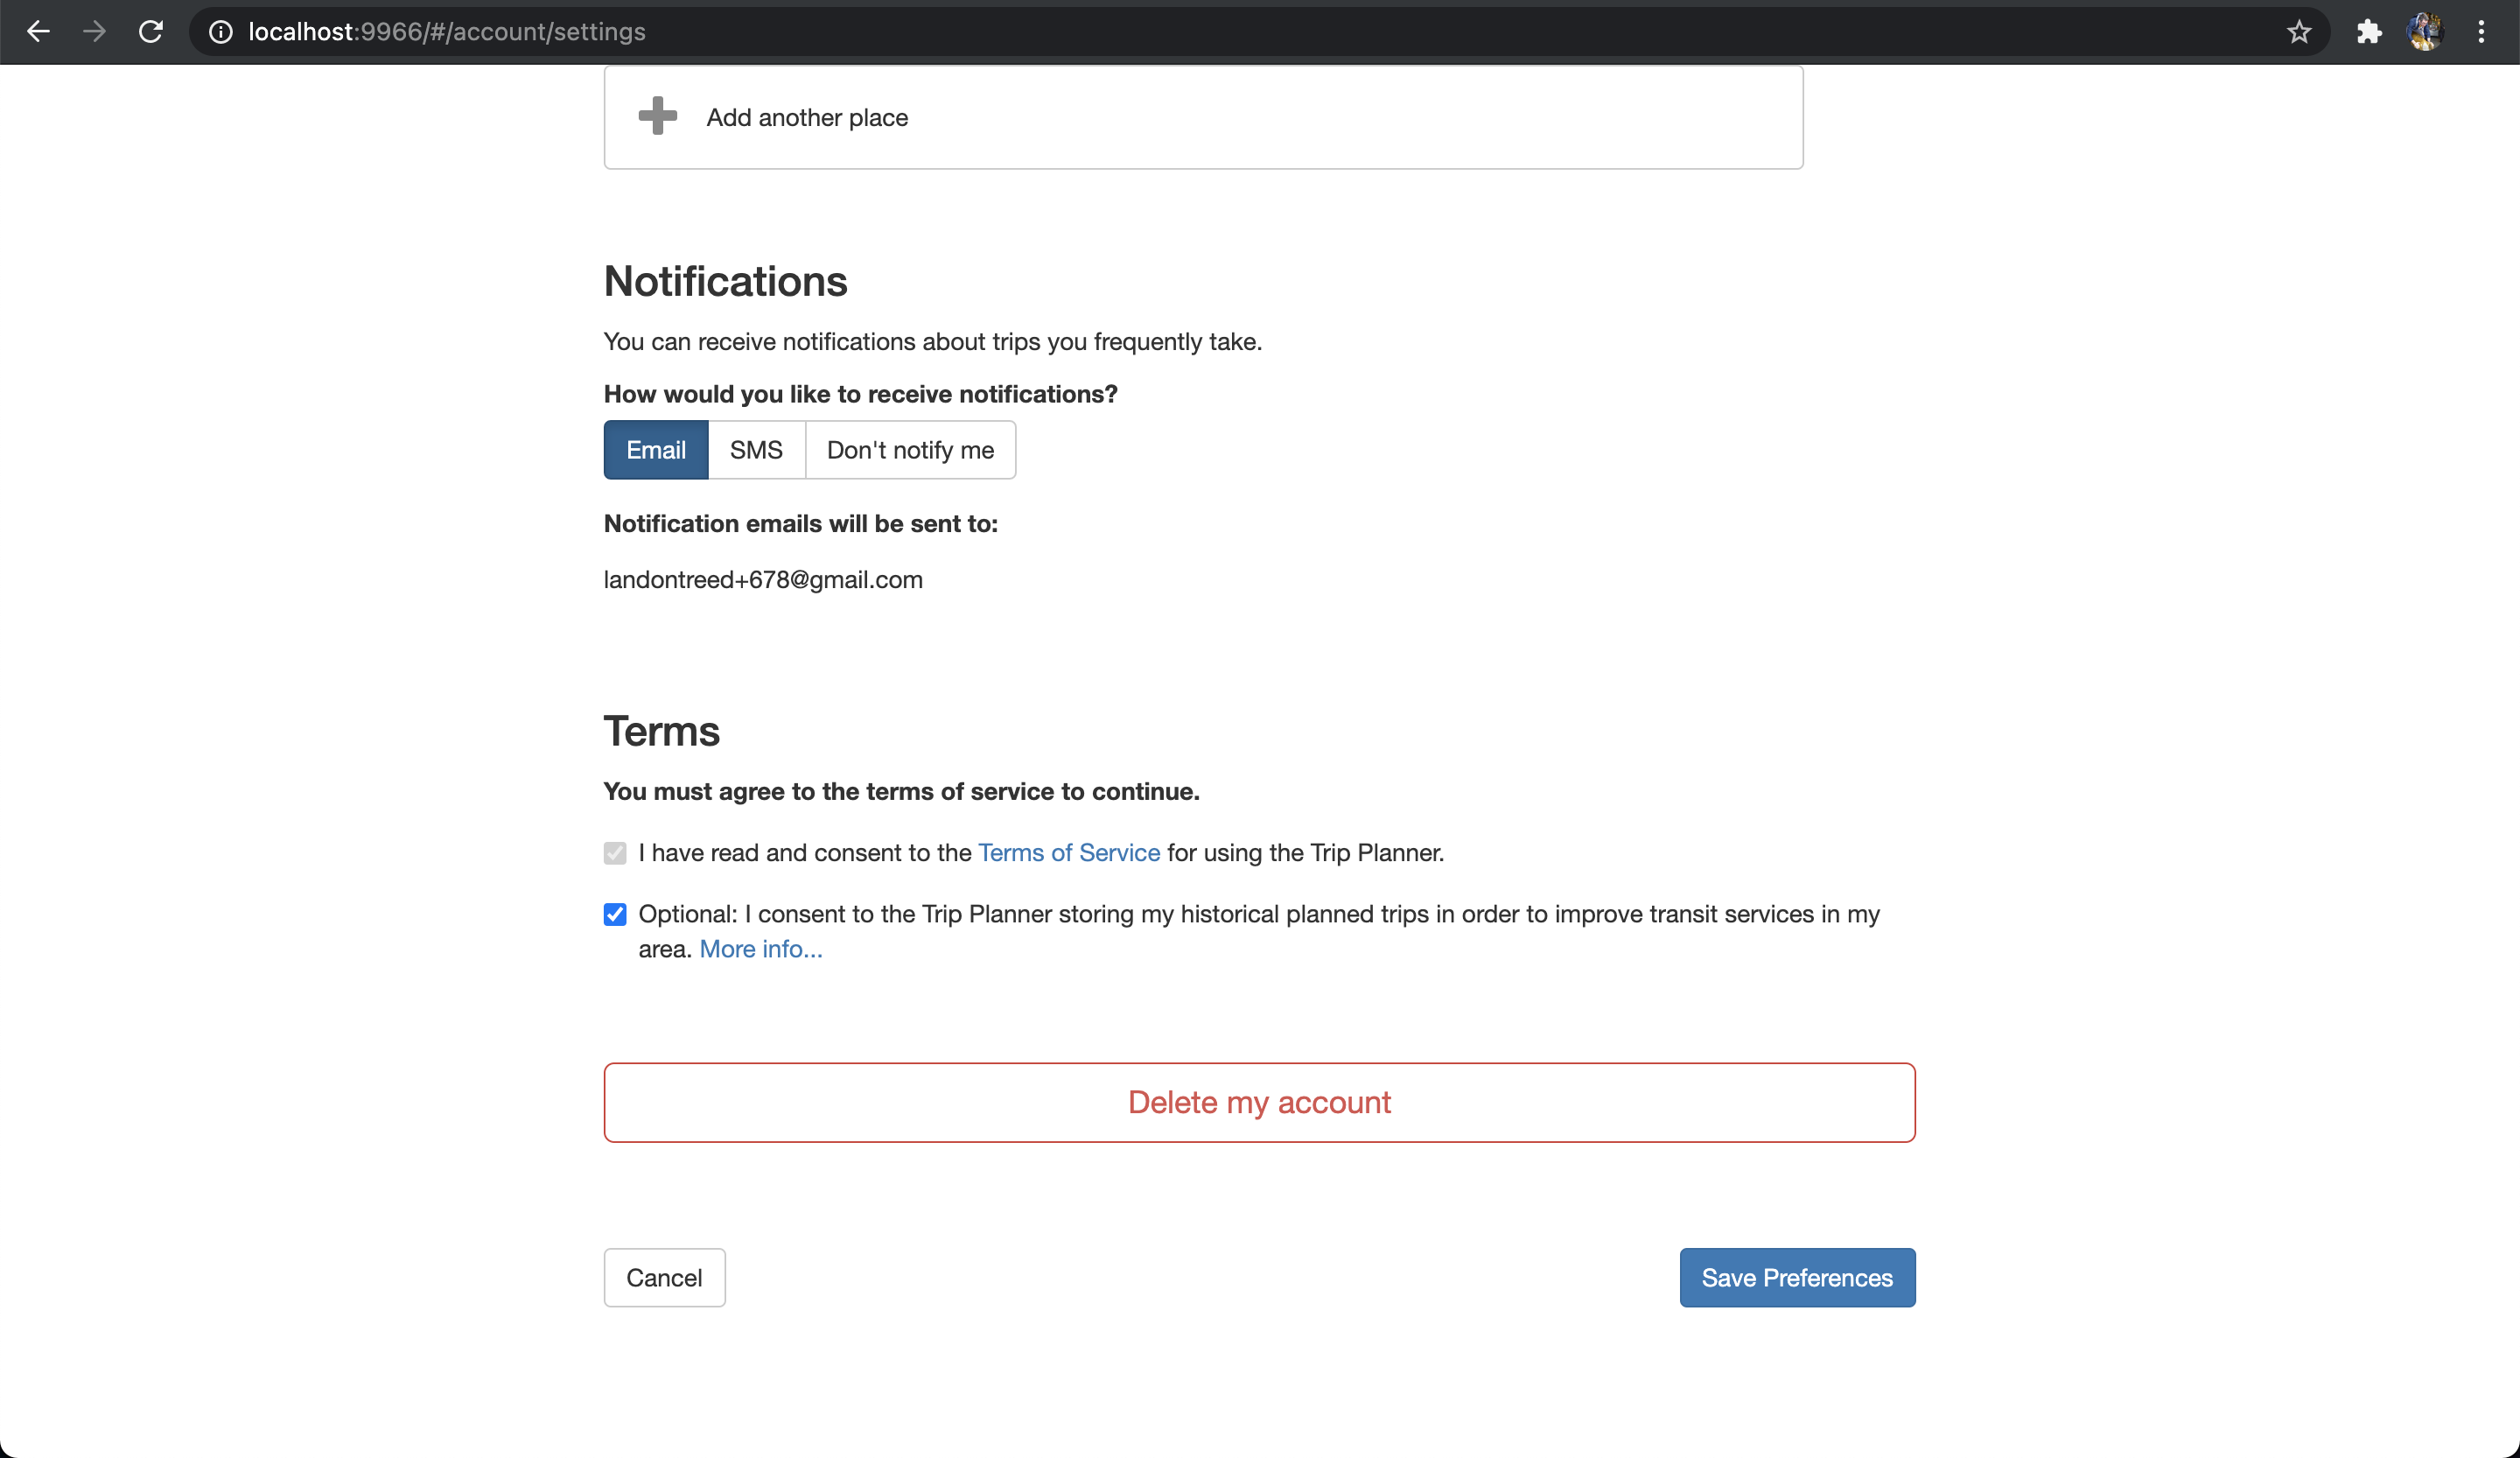2520x1458 pixels.
Task: Choose the Don't notify me option
Action: pos(910,450)
